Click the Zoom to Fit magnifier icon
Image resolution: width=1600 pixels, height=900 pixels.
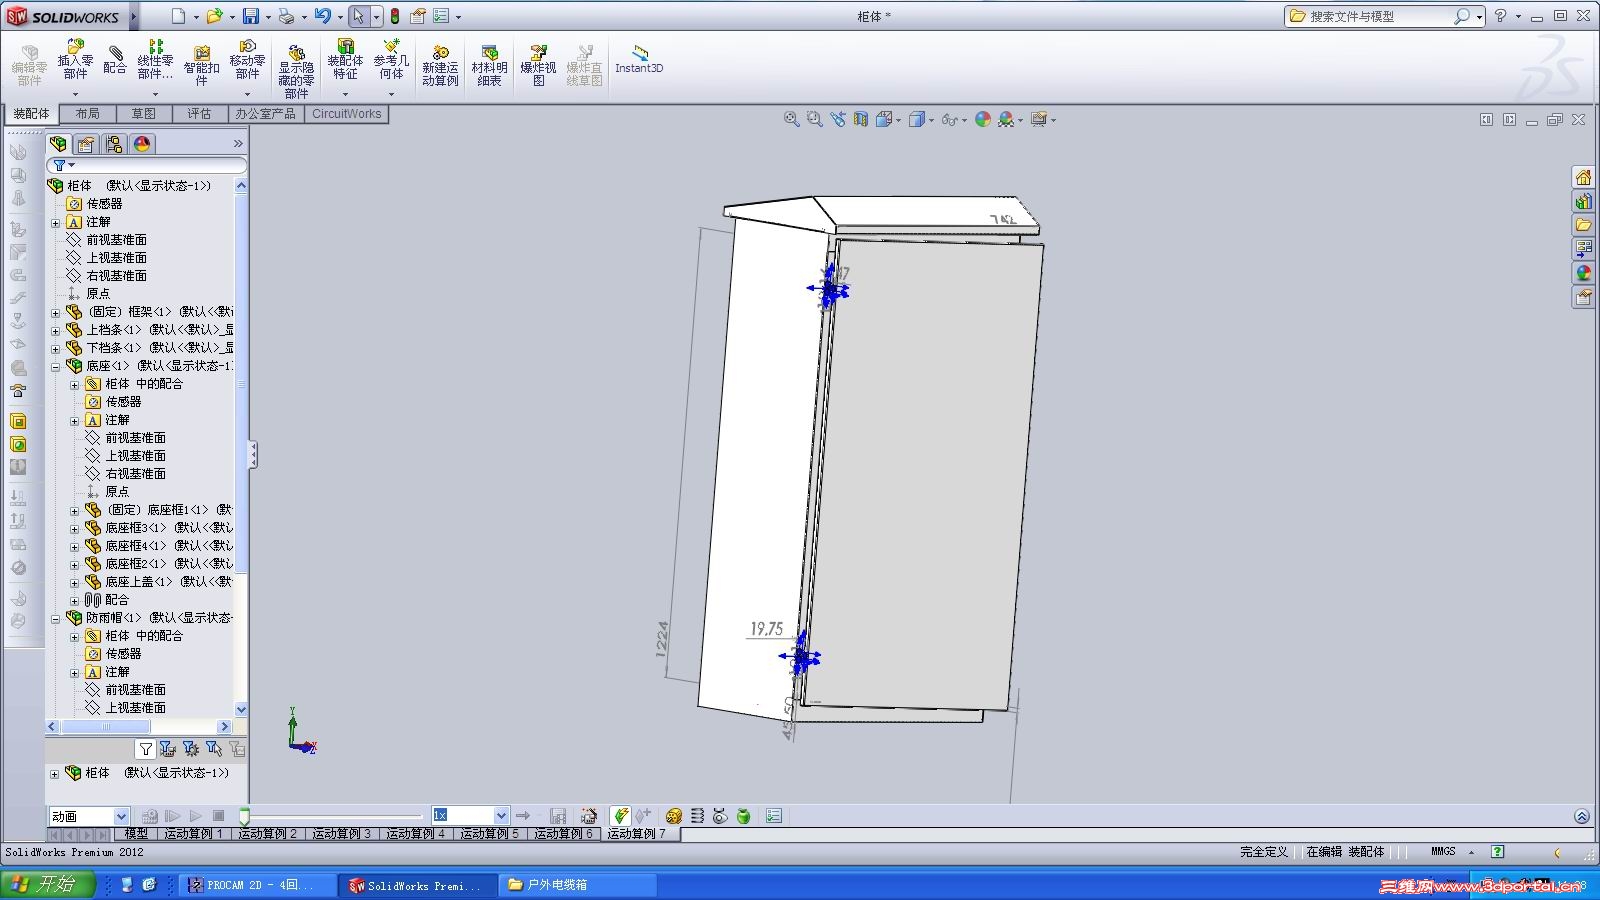pos(791,119)
